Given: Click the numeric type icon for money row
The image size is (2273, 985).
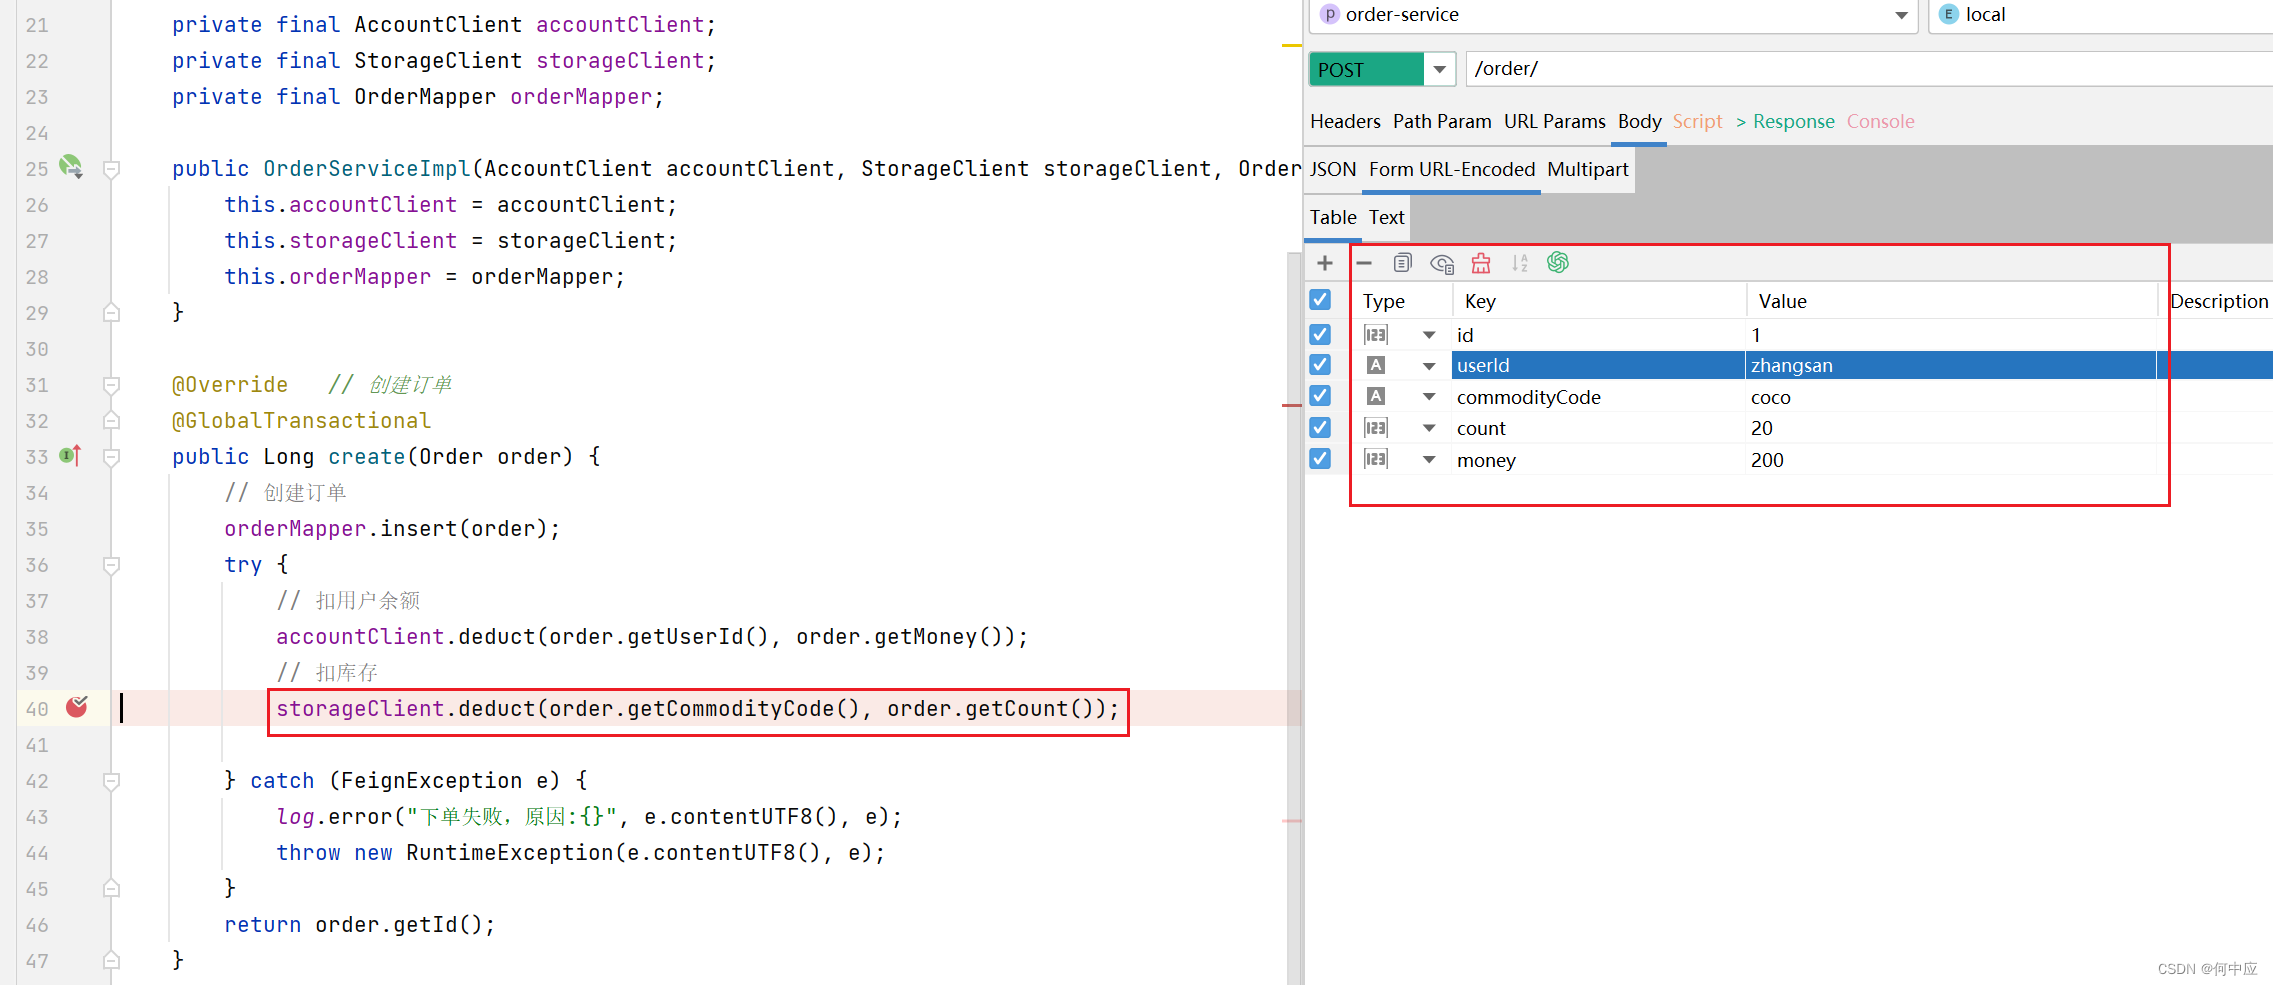Looking at the screenshot, I should [x=1376, y=459].
